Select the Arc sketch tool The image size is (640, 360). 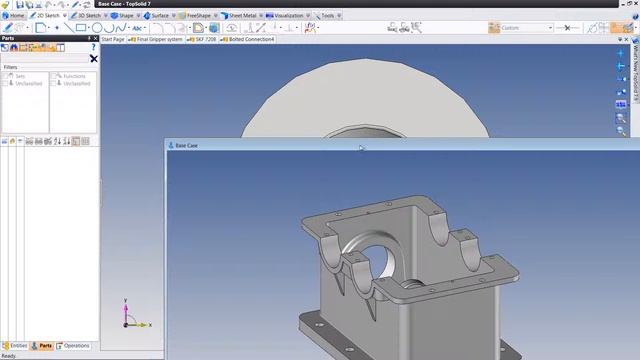(109, 28)
